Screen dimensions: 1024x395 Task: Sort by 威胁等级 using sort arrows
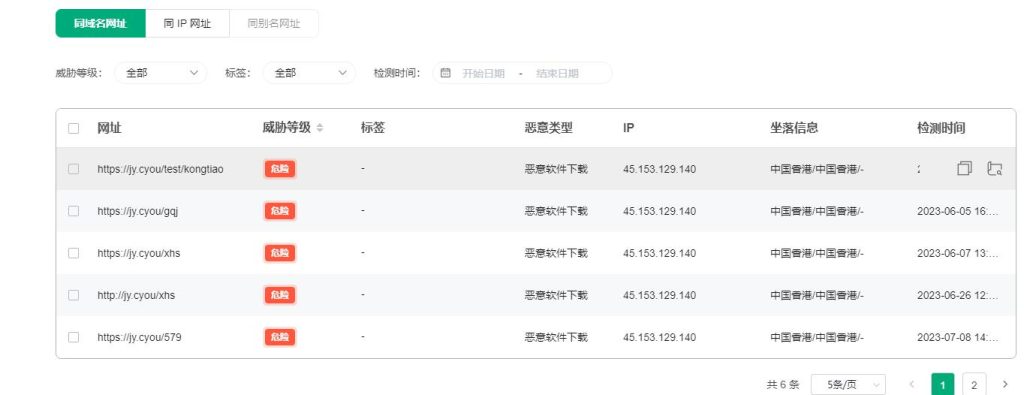coord(319,128)
